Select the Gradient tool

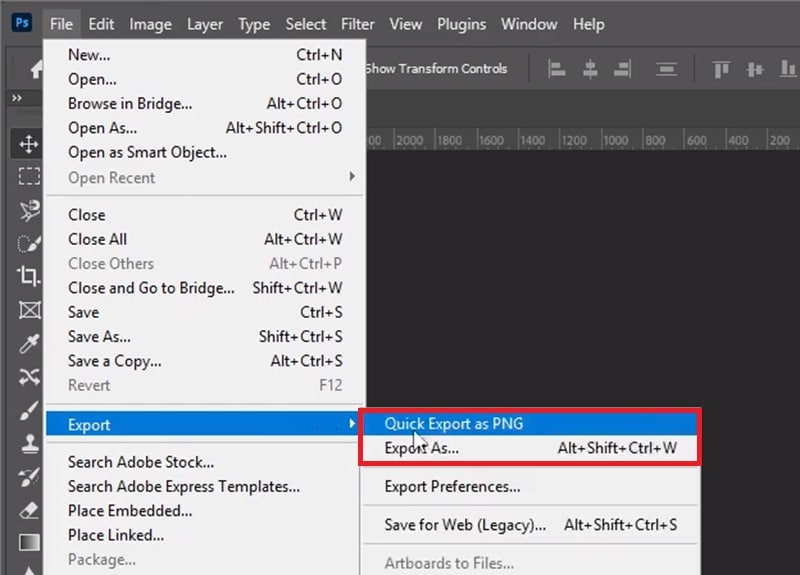tap(29, 542)
